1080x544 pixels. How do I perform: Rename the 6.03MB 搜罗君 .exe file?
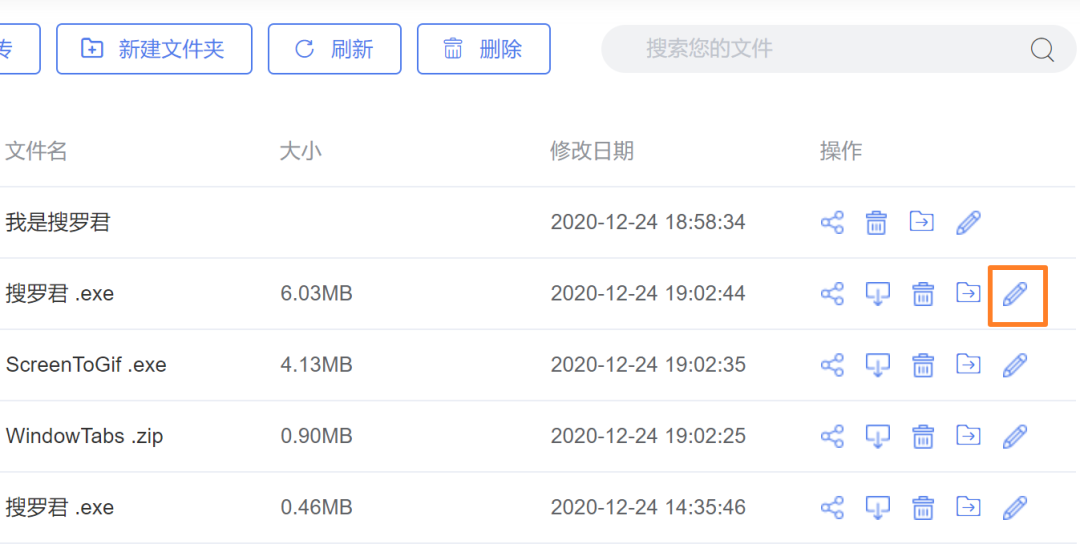[1015, 294]
